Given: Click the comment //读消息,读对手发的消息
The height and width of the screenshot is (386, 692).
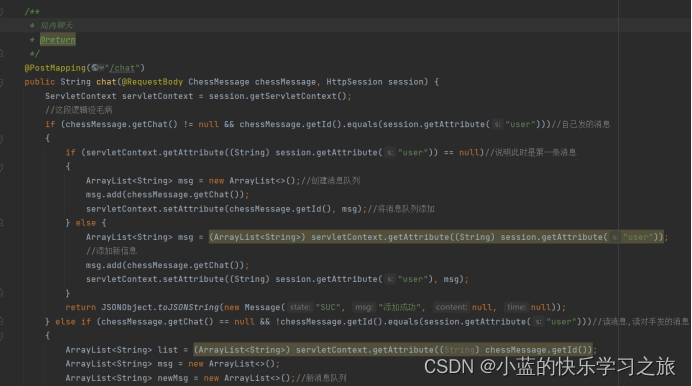Looking at the screenshot, I should pos(641,322).
